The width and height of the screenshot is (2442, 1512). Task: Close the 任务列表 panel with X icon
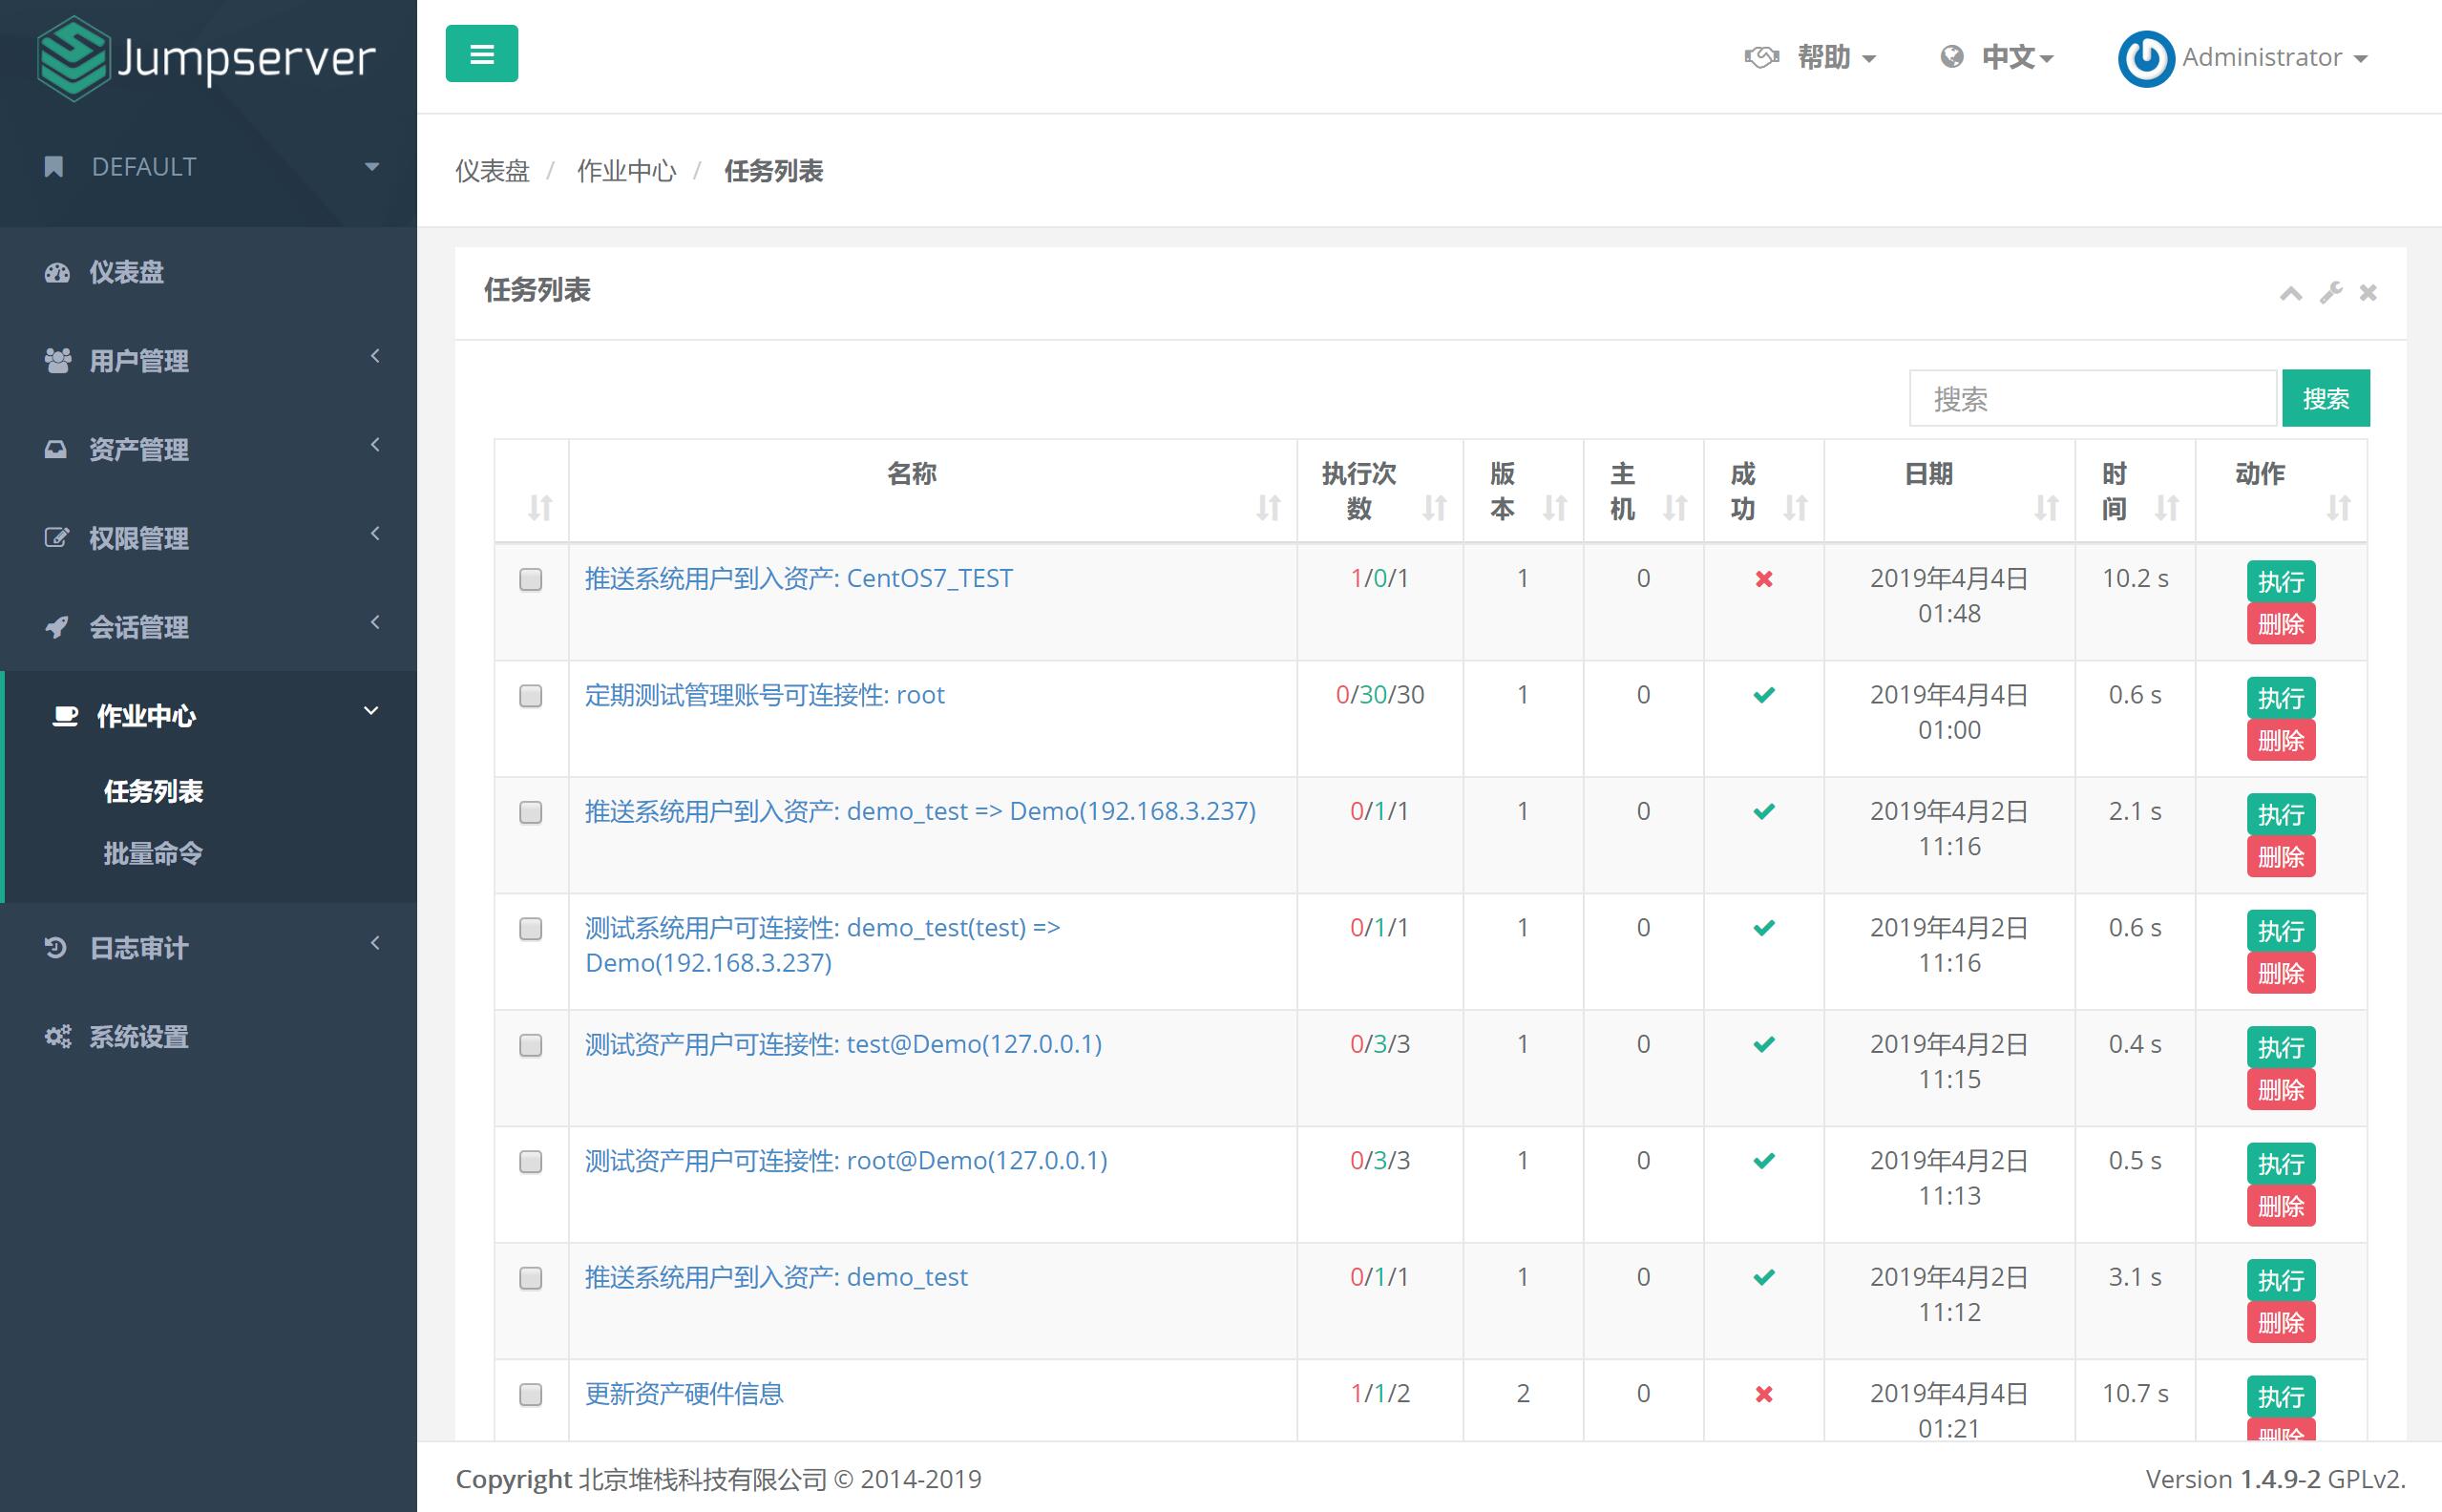pos(2368,292)
